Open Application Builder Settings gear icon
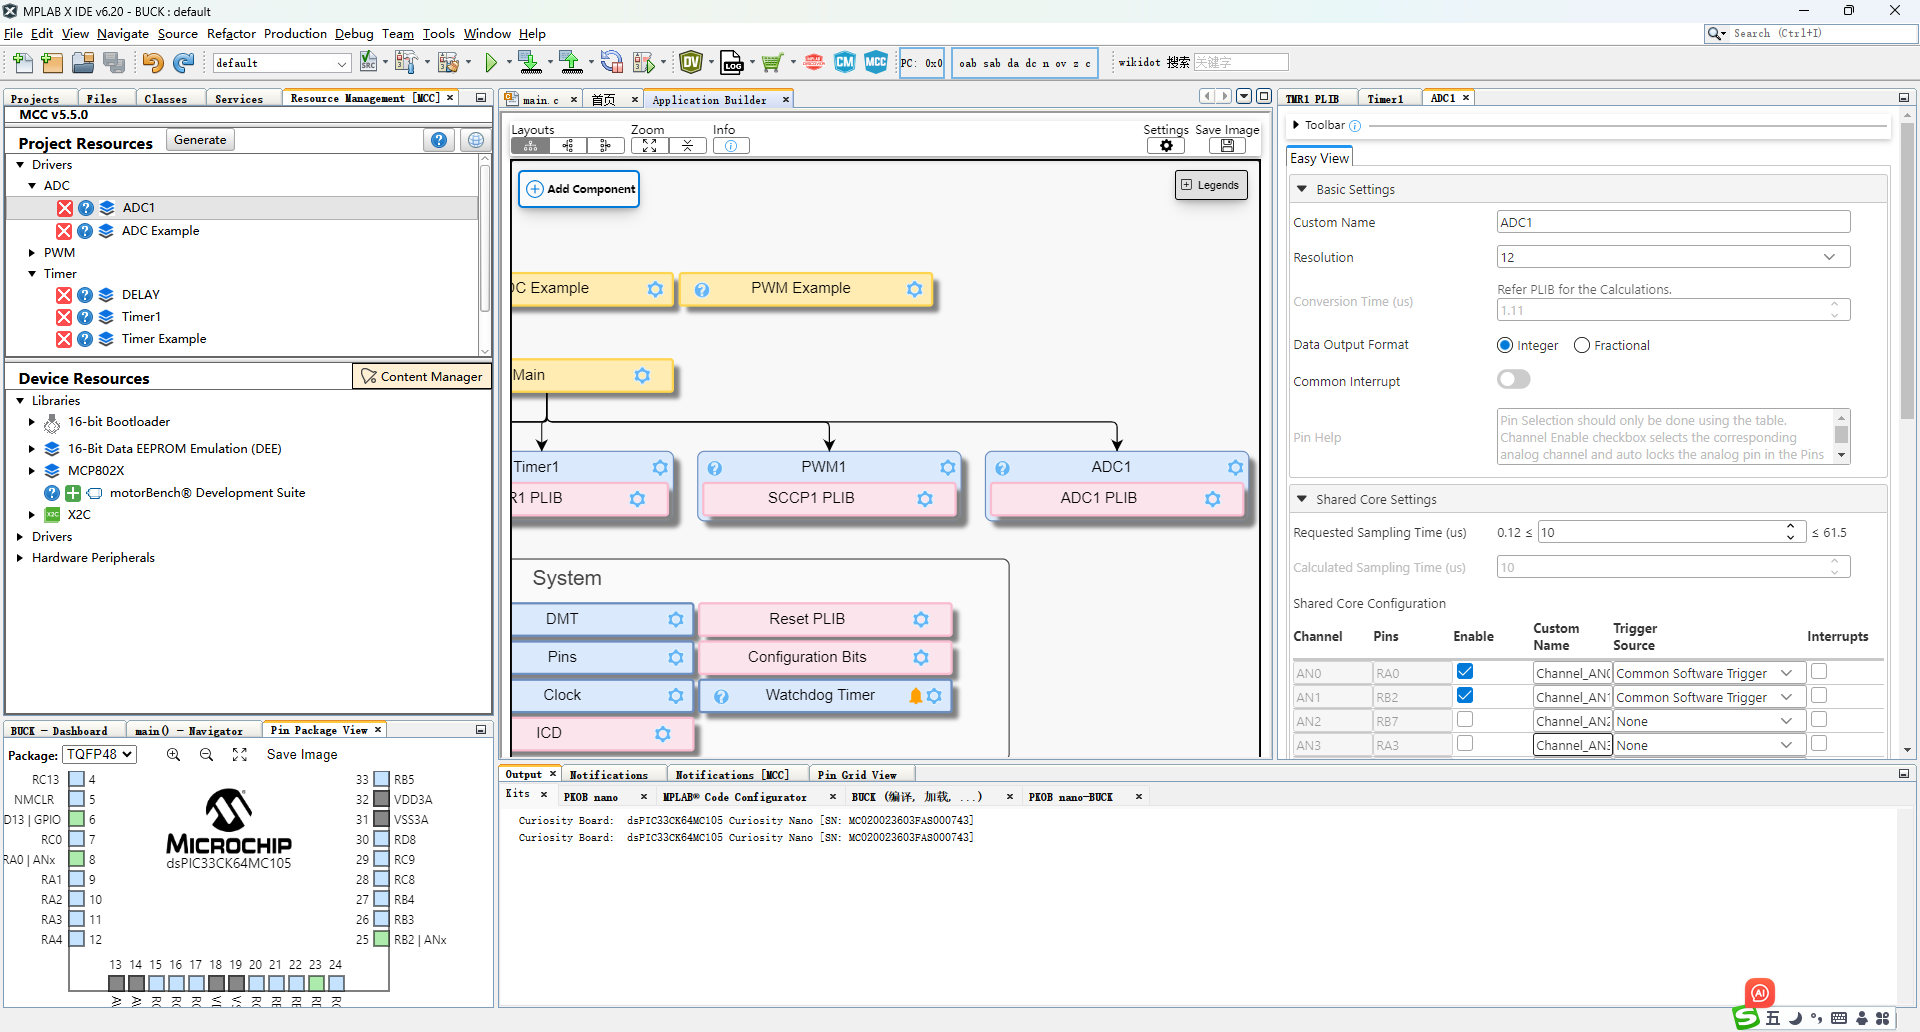 [x=1166, y=146]
